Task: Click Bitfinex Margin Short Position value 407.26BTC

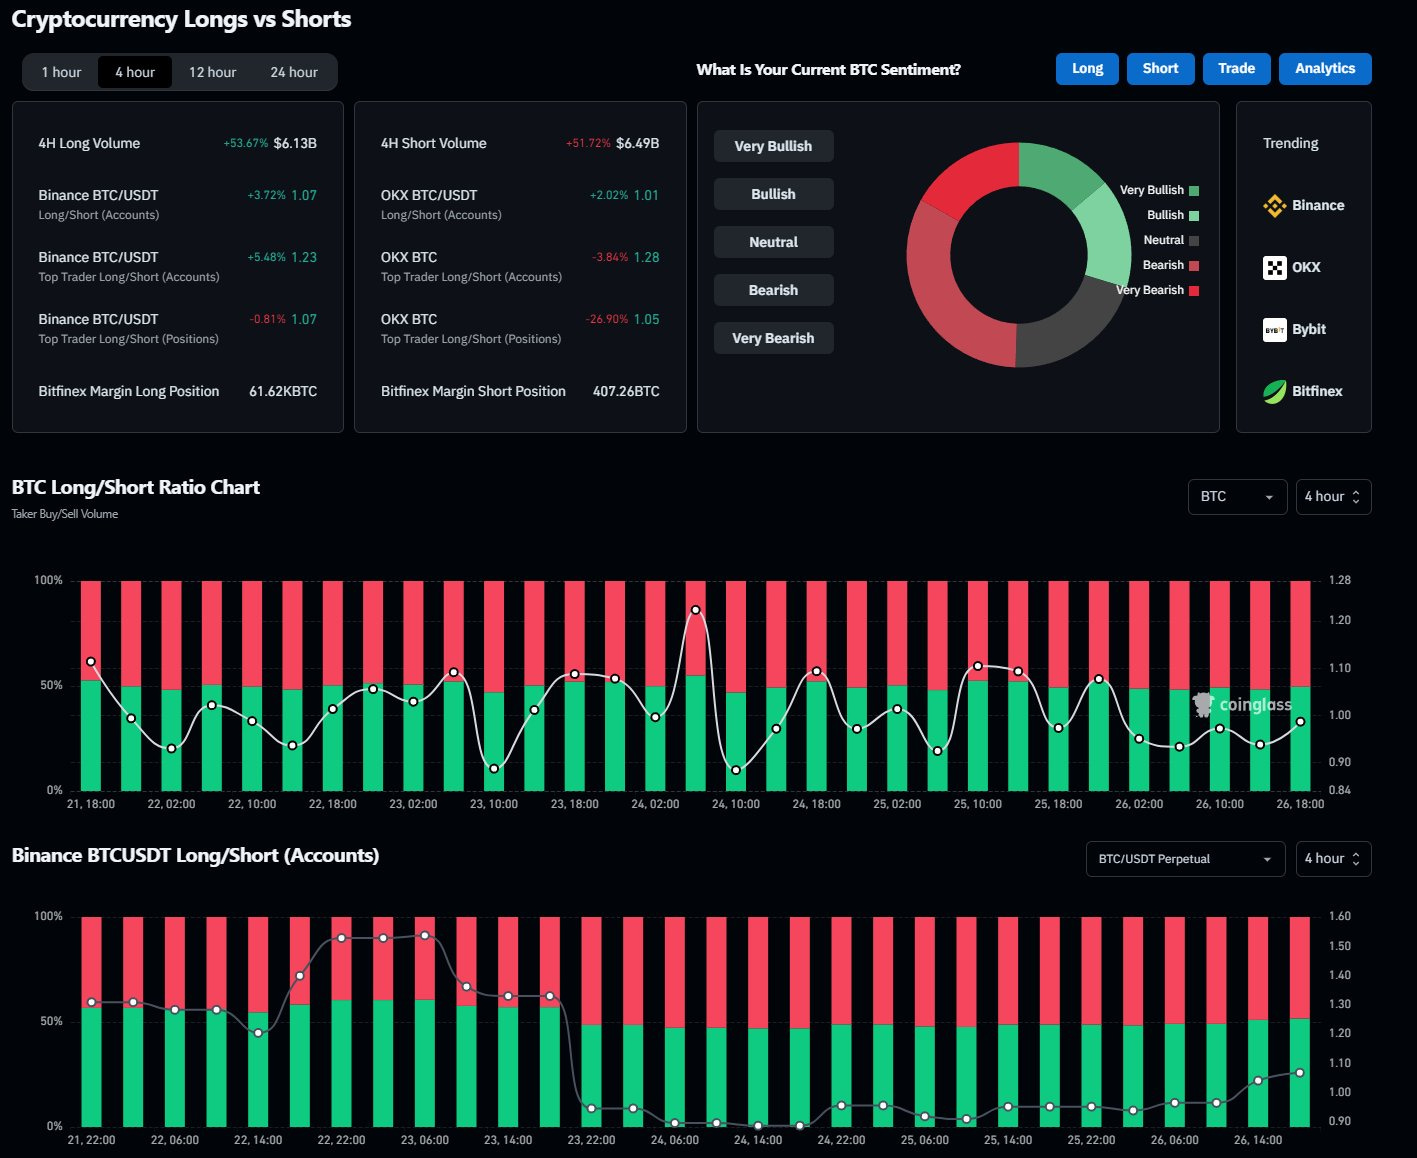Action: point(626,392)
